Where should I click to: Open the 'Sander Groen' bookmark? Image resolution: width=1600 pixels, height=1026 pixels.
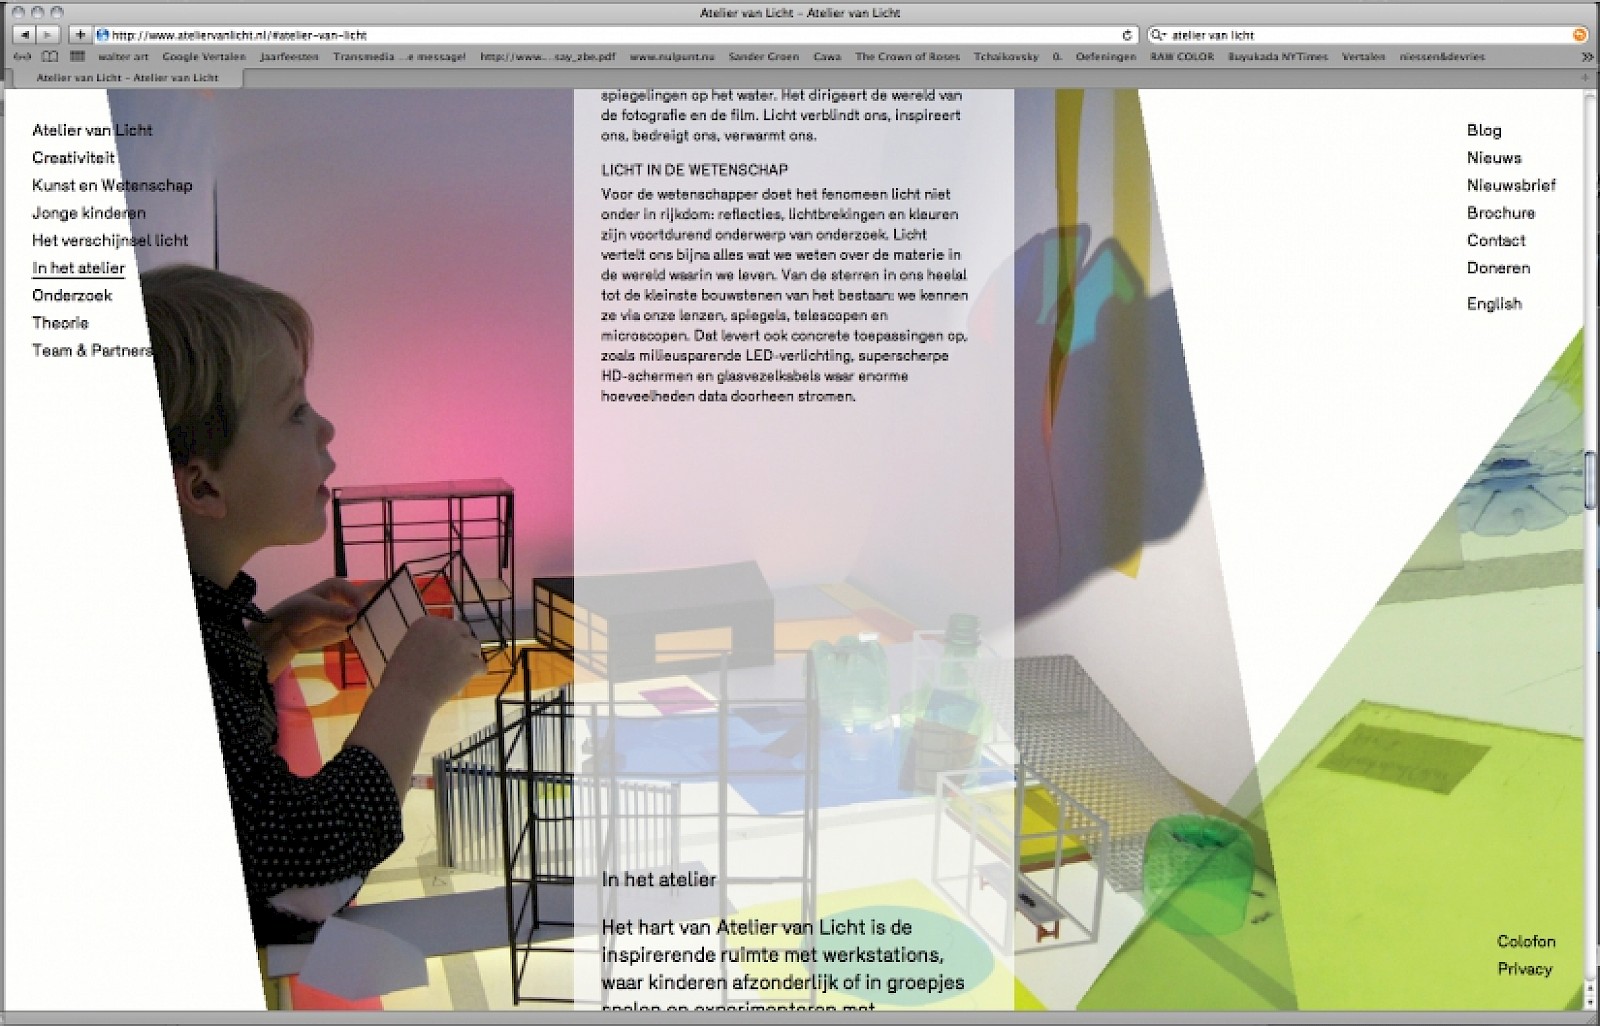(763, 57)
